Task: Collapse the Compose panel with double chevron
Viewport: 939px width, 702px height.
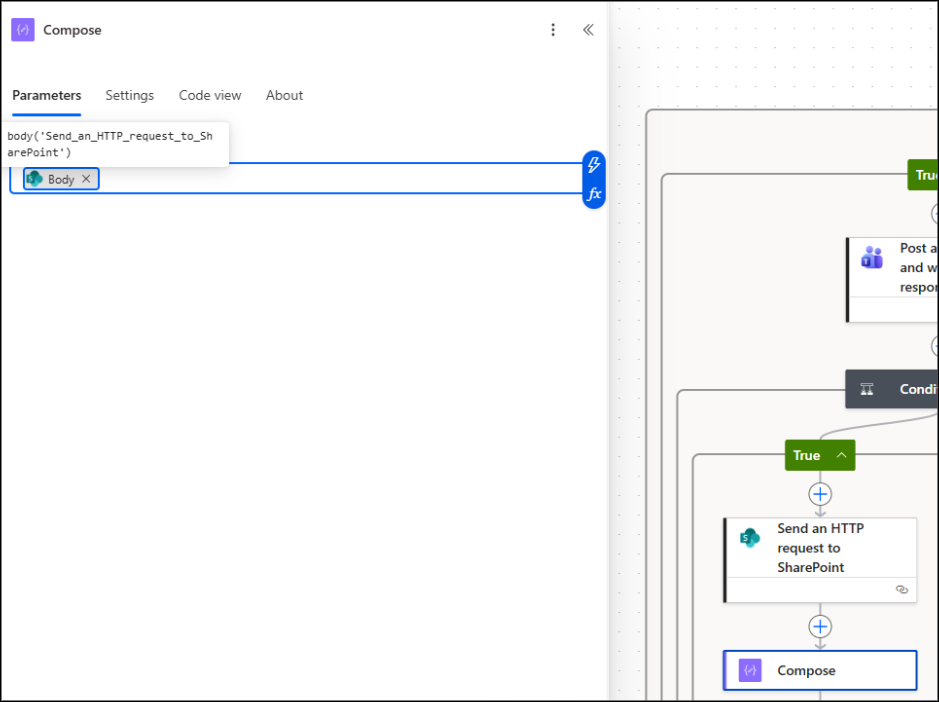Action: [588, 30]
